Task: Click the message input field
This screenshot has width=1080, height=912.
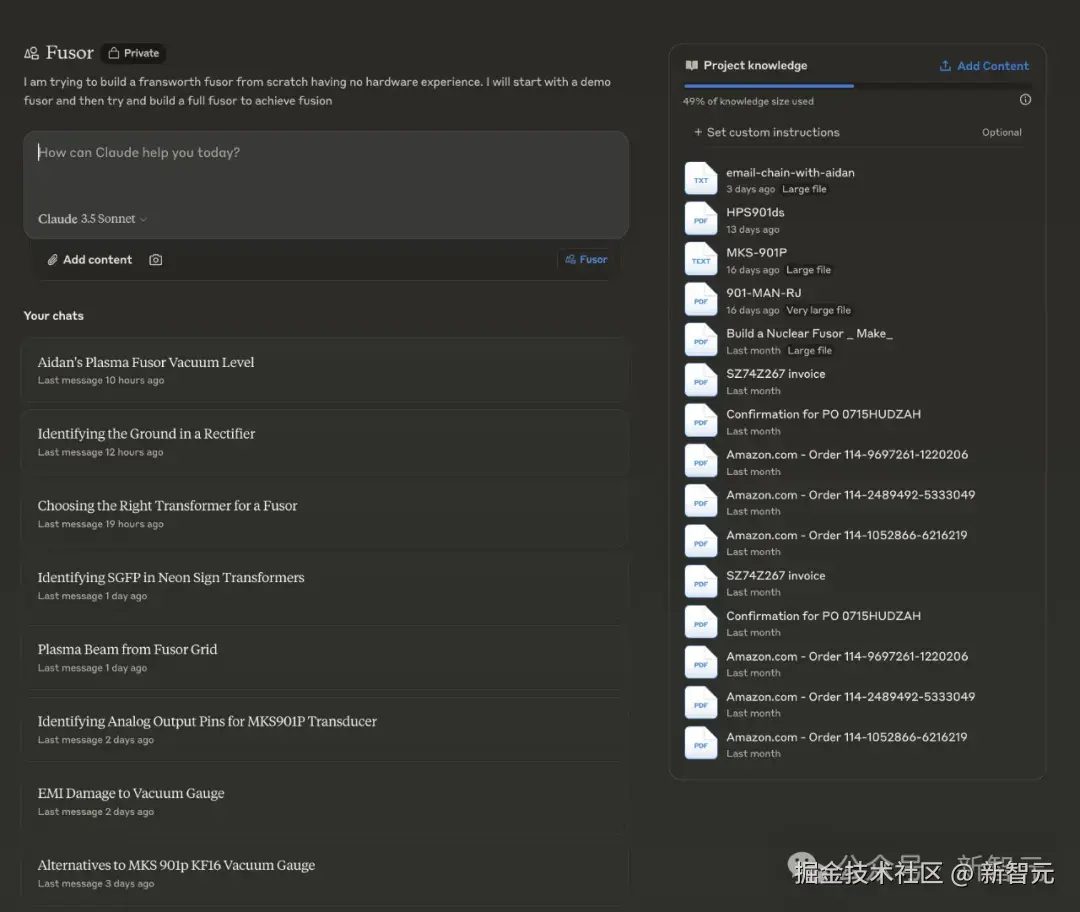Action: (x=326, y=185)
